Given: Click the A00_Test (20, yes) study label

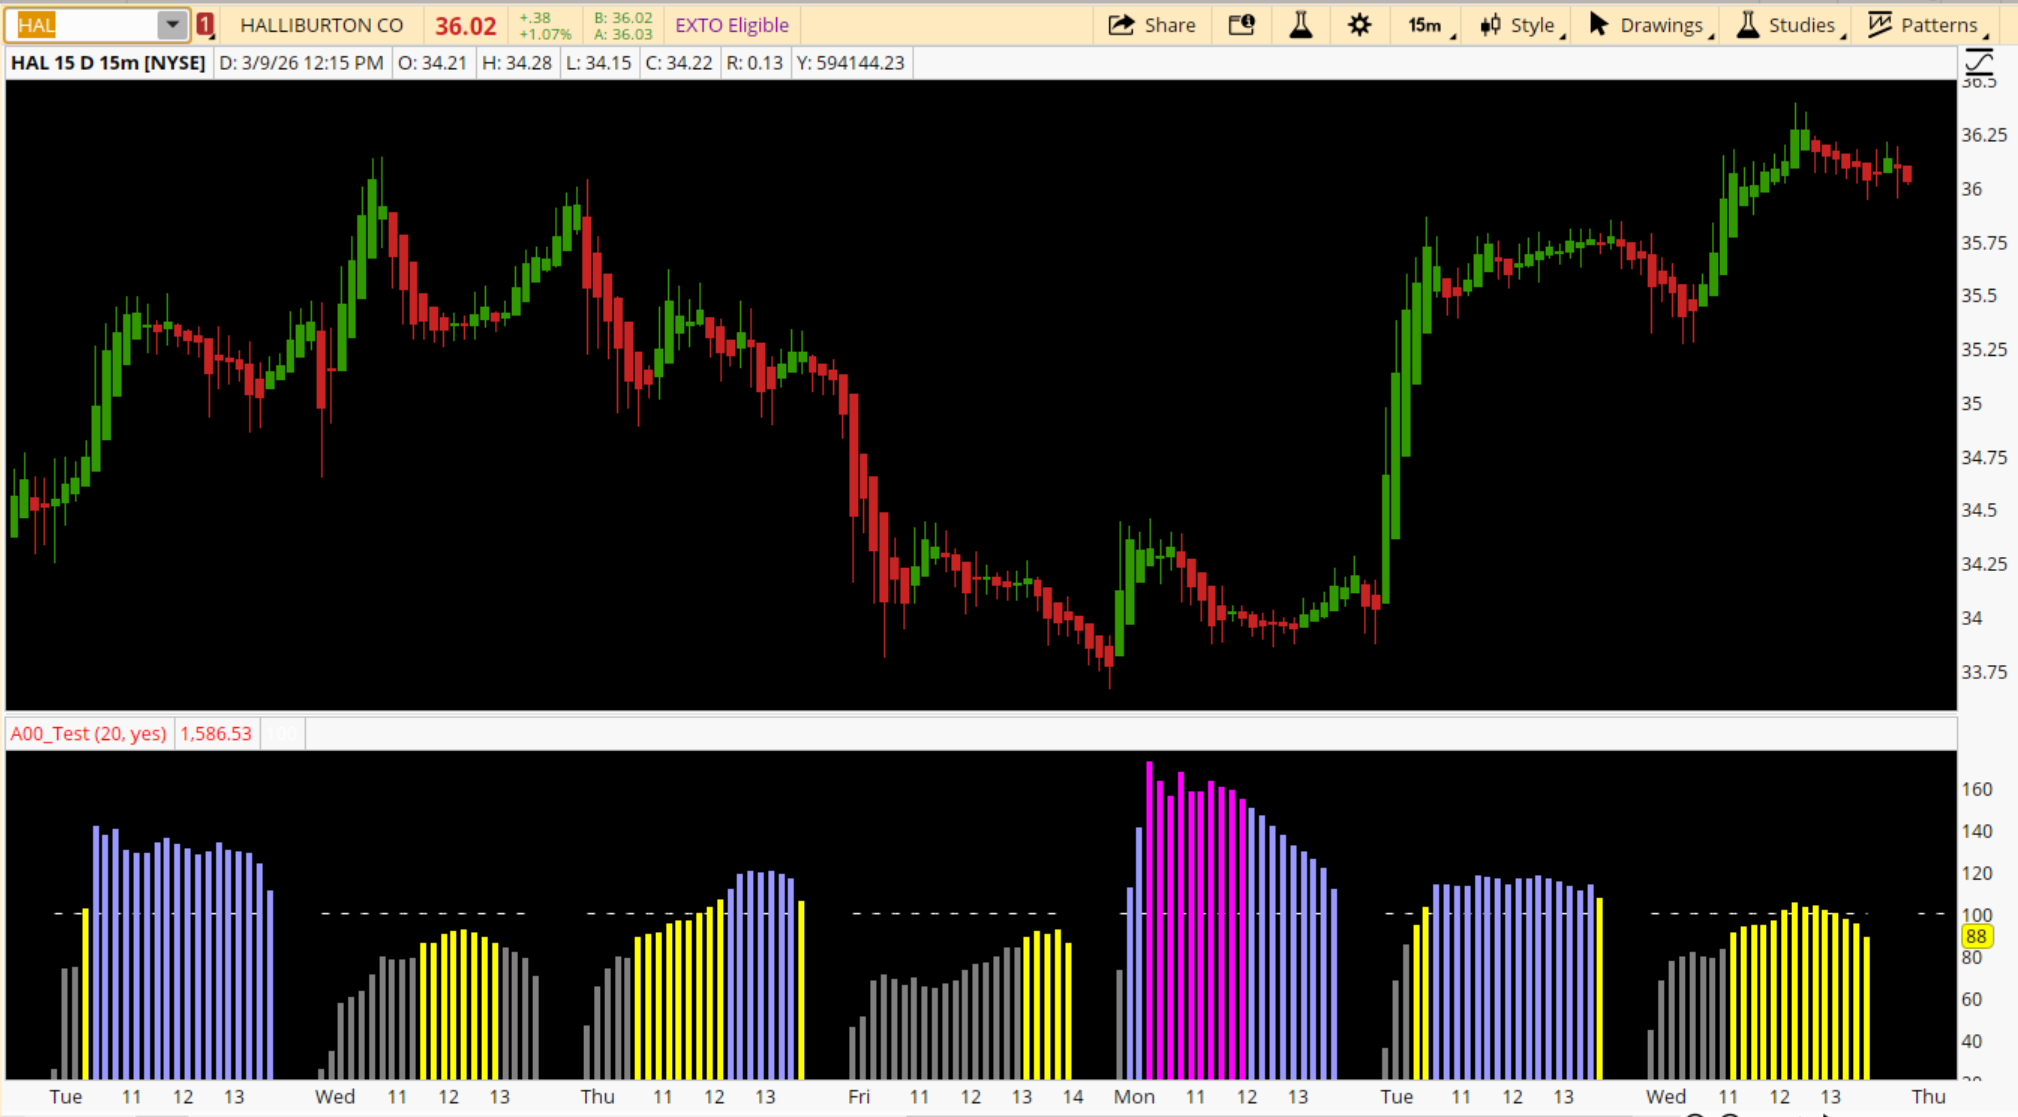Looking at the screenshot, I should (88, 733).
